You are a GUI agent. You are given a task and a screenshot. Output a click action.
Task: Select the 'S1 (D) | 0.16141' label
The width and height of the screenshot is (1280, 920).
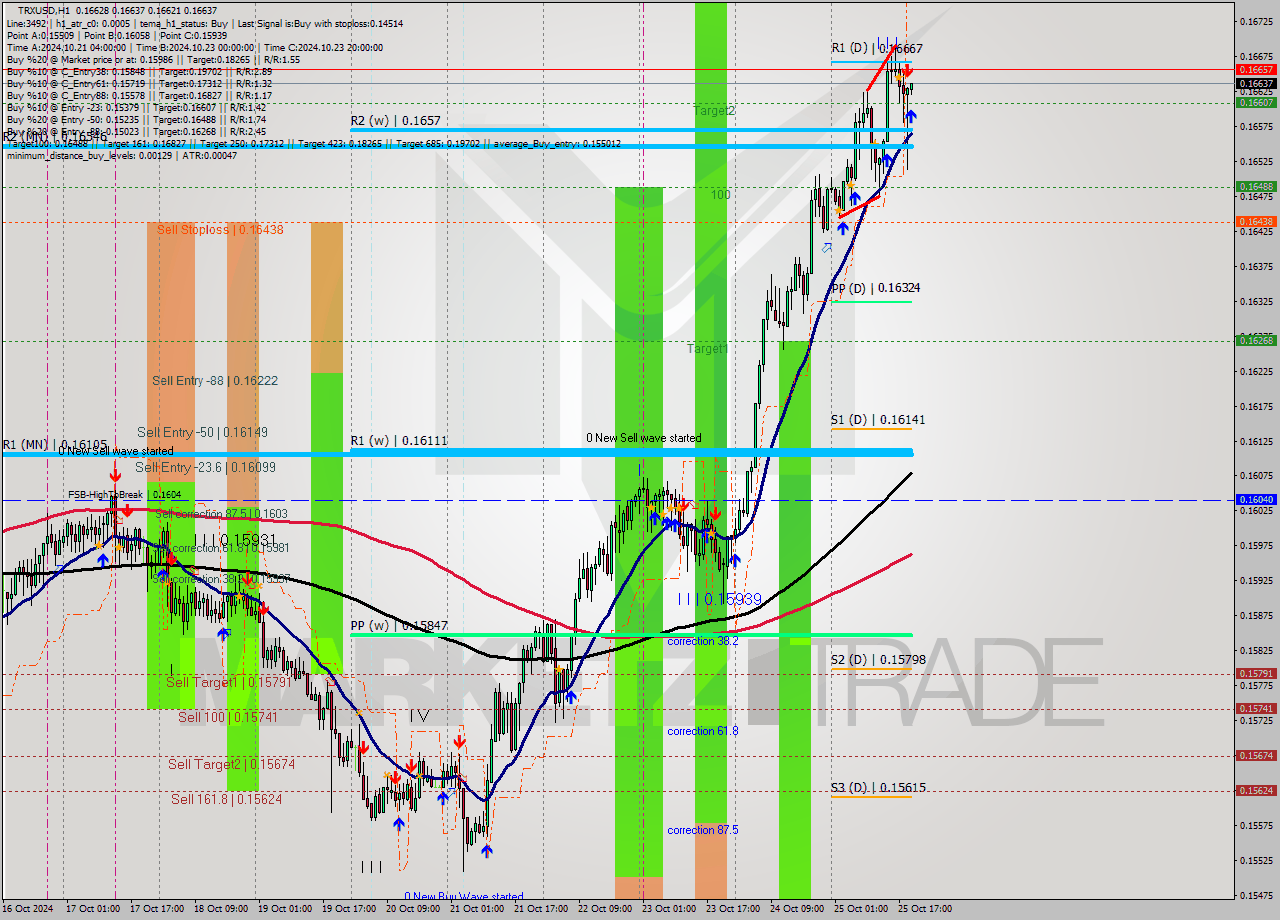coord(878,420)
